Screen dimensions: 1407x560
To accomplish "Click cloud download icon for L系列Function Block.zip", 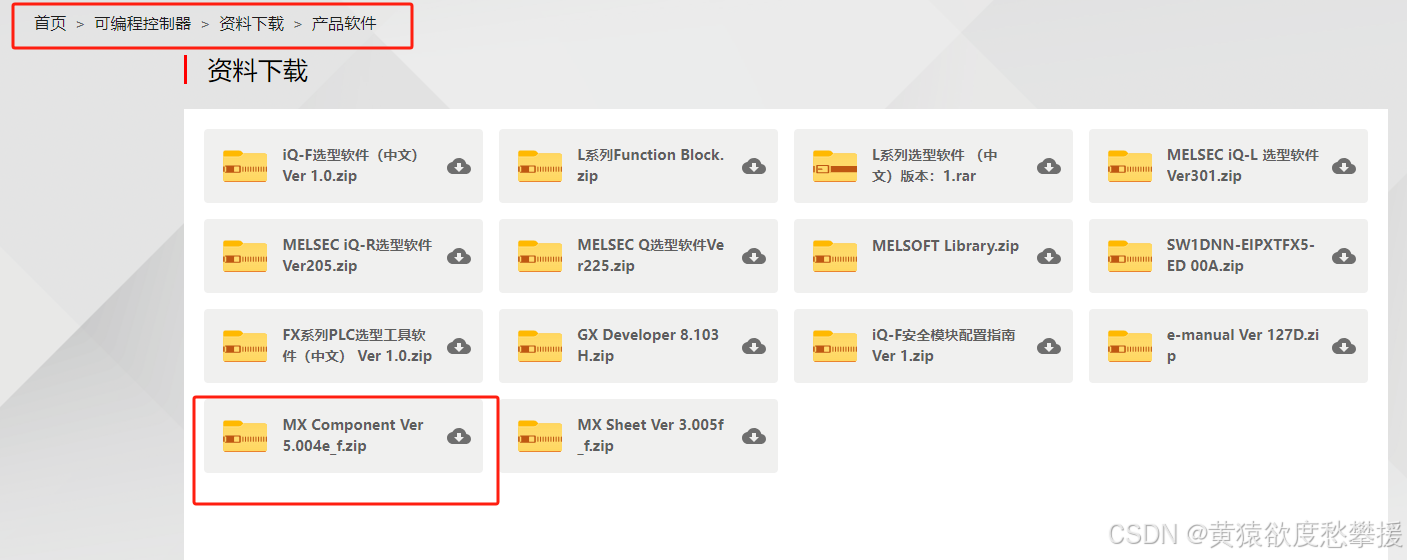I will 753,166.
